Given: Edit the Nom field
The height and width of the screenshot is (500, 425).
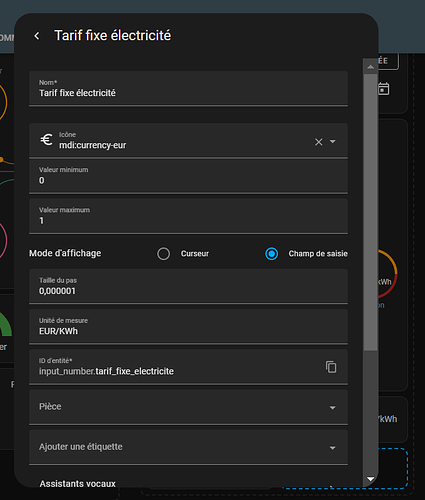Looking at the screenshot, I should [x=188, y=89].
